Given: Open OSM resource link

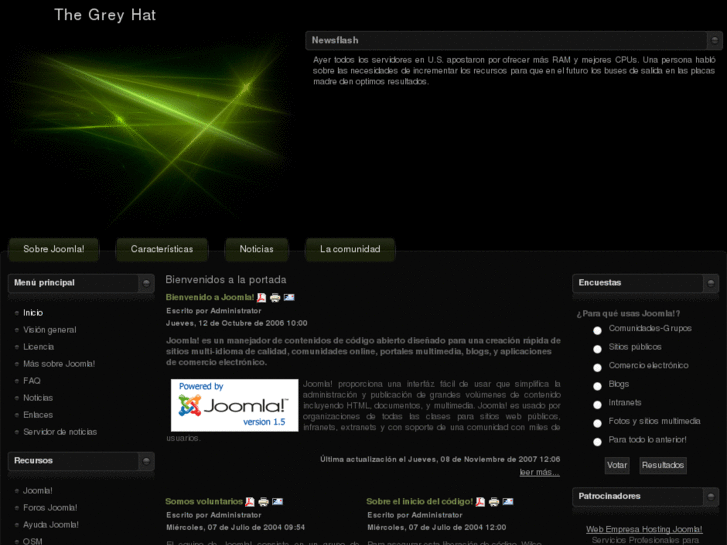Looking at the screenshot, I should pyautogui.click(x=32, y=541).
